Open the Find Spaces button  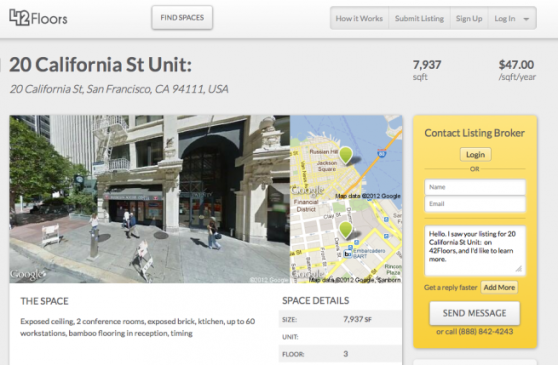pos(182,17)
